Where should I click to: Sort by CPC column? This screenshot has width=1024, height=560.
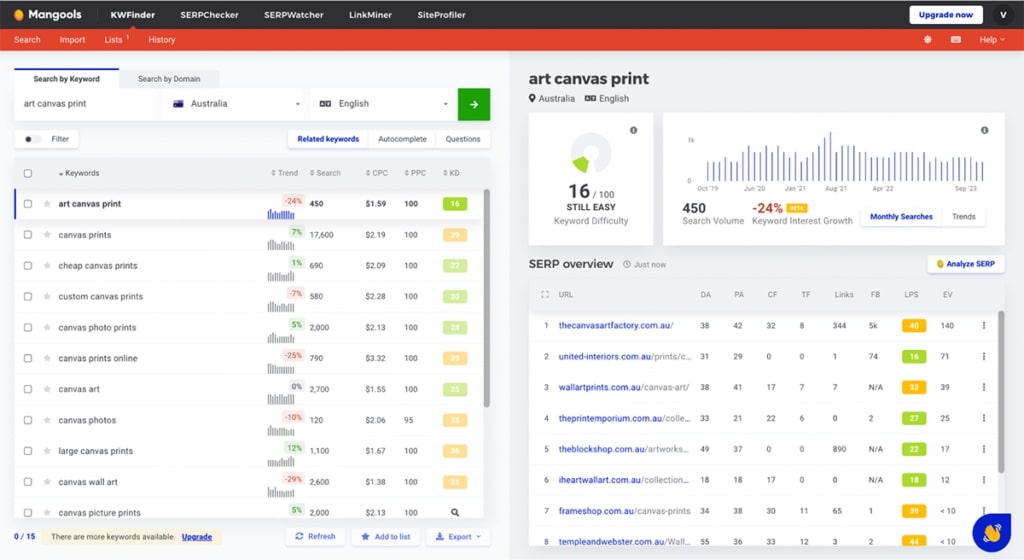tap(377, 173)
